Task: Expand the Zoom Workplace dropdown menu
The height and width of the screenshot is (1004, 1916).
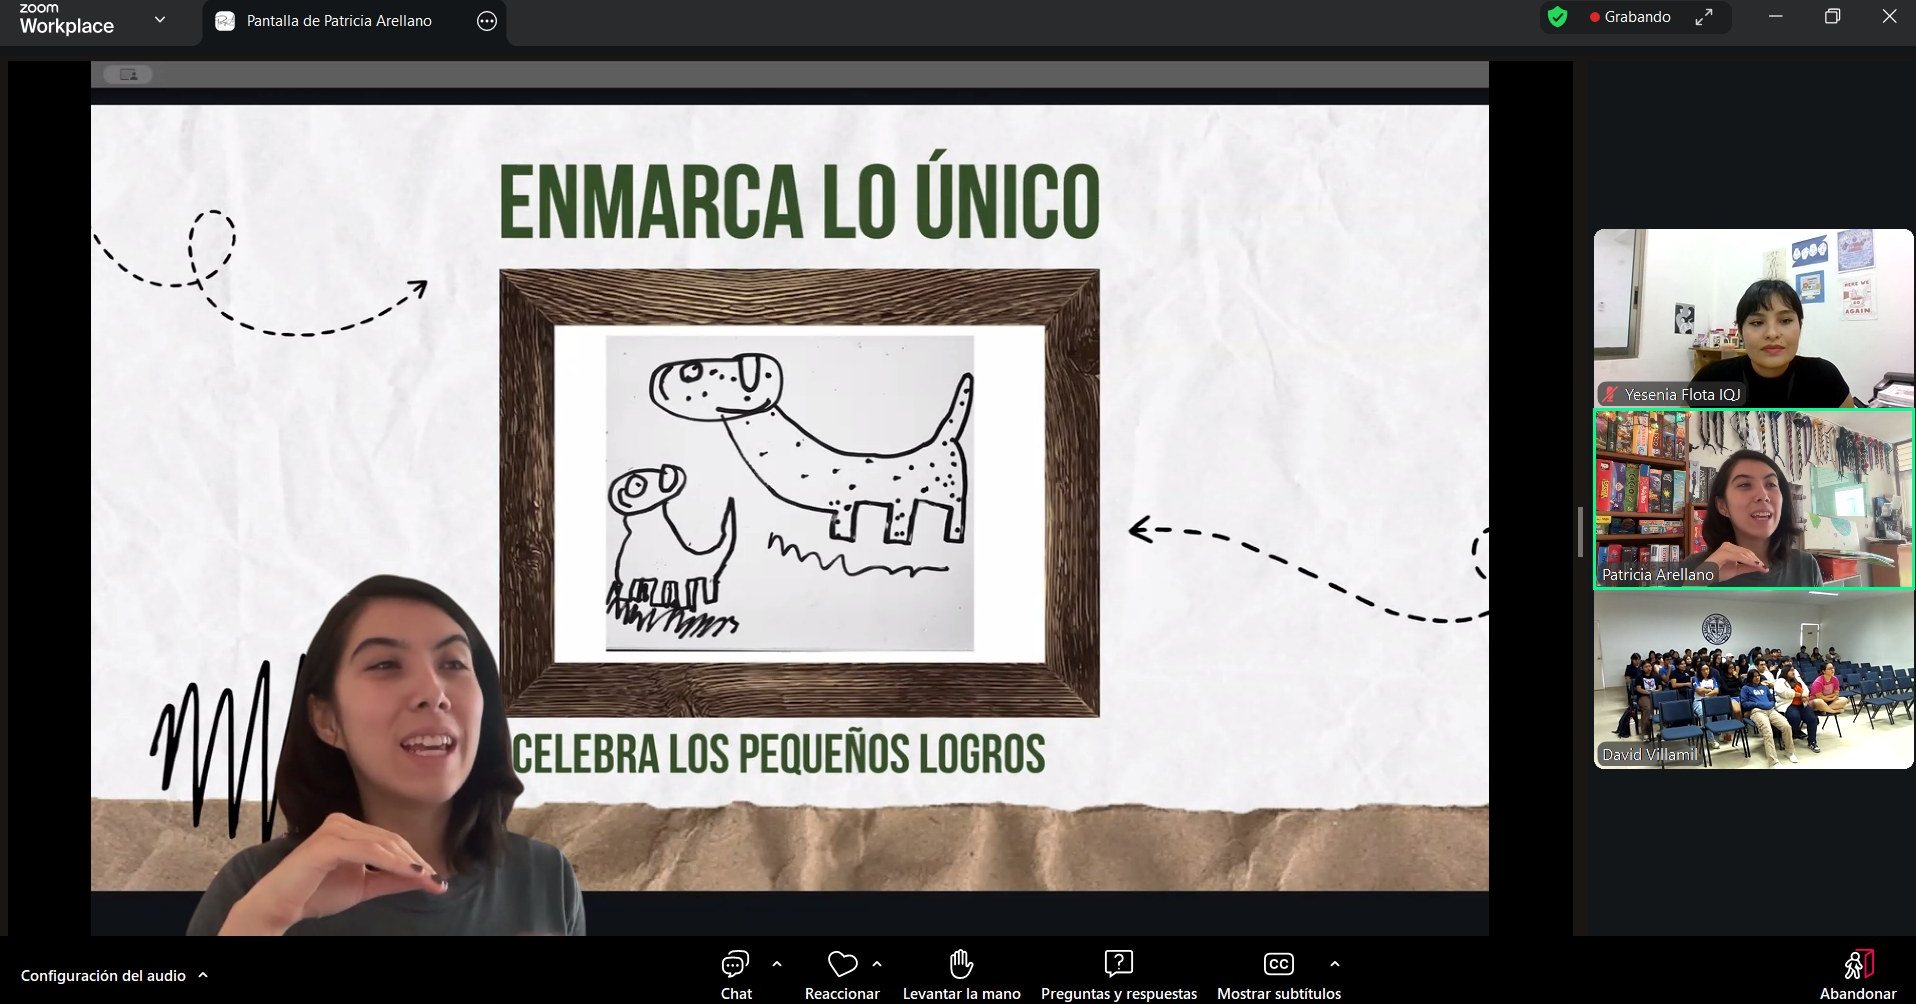Action: 160,20
